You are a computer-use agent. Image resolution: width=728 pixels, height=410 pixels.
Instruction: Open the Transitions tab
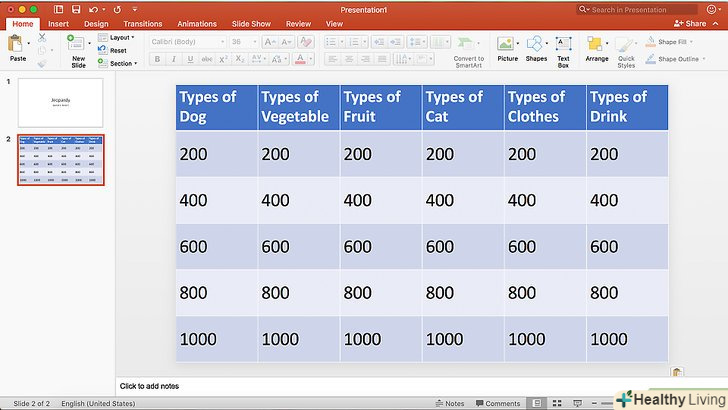click(x=141, y=23)
